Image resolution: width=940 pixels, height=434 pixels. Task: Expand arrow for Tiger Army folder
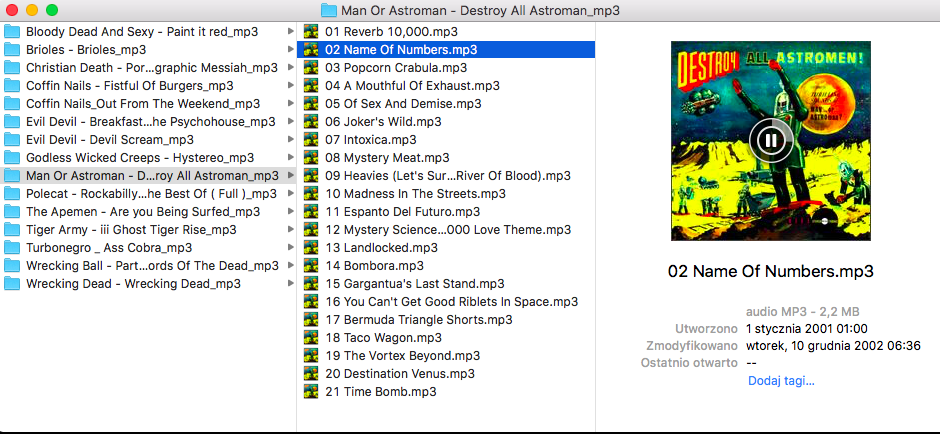pos(291,229)
